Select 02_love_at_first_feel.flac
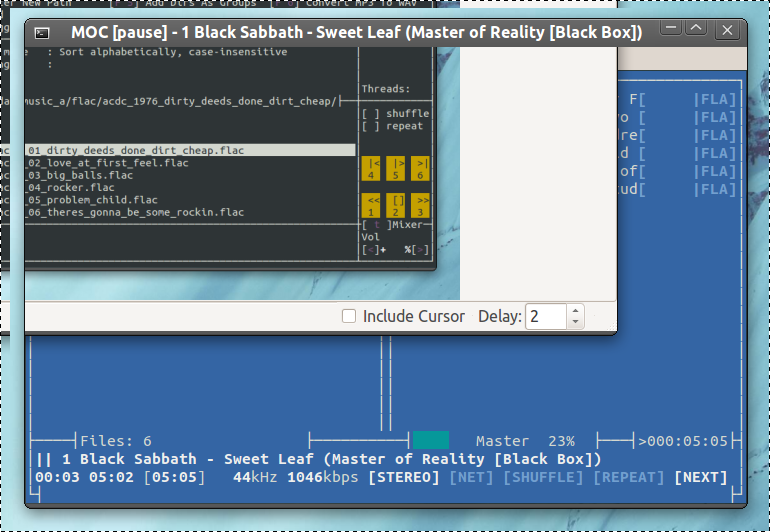 (x=108, y=163)
